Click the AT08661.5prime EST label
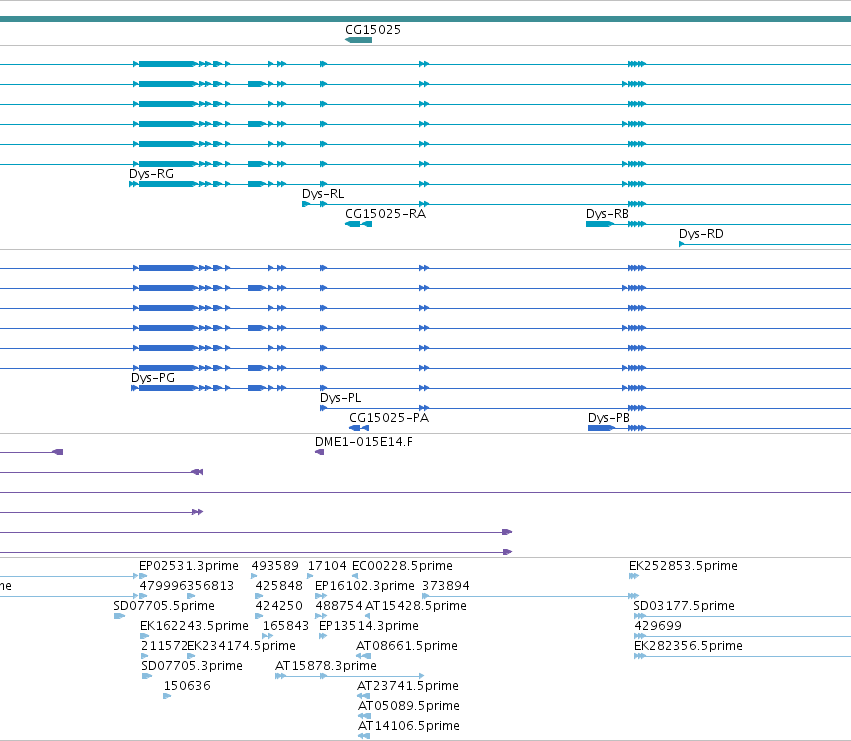This screenshot has width=851, height=741. click(407, 646)
